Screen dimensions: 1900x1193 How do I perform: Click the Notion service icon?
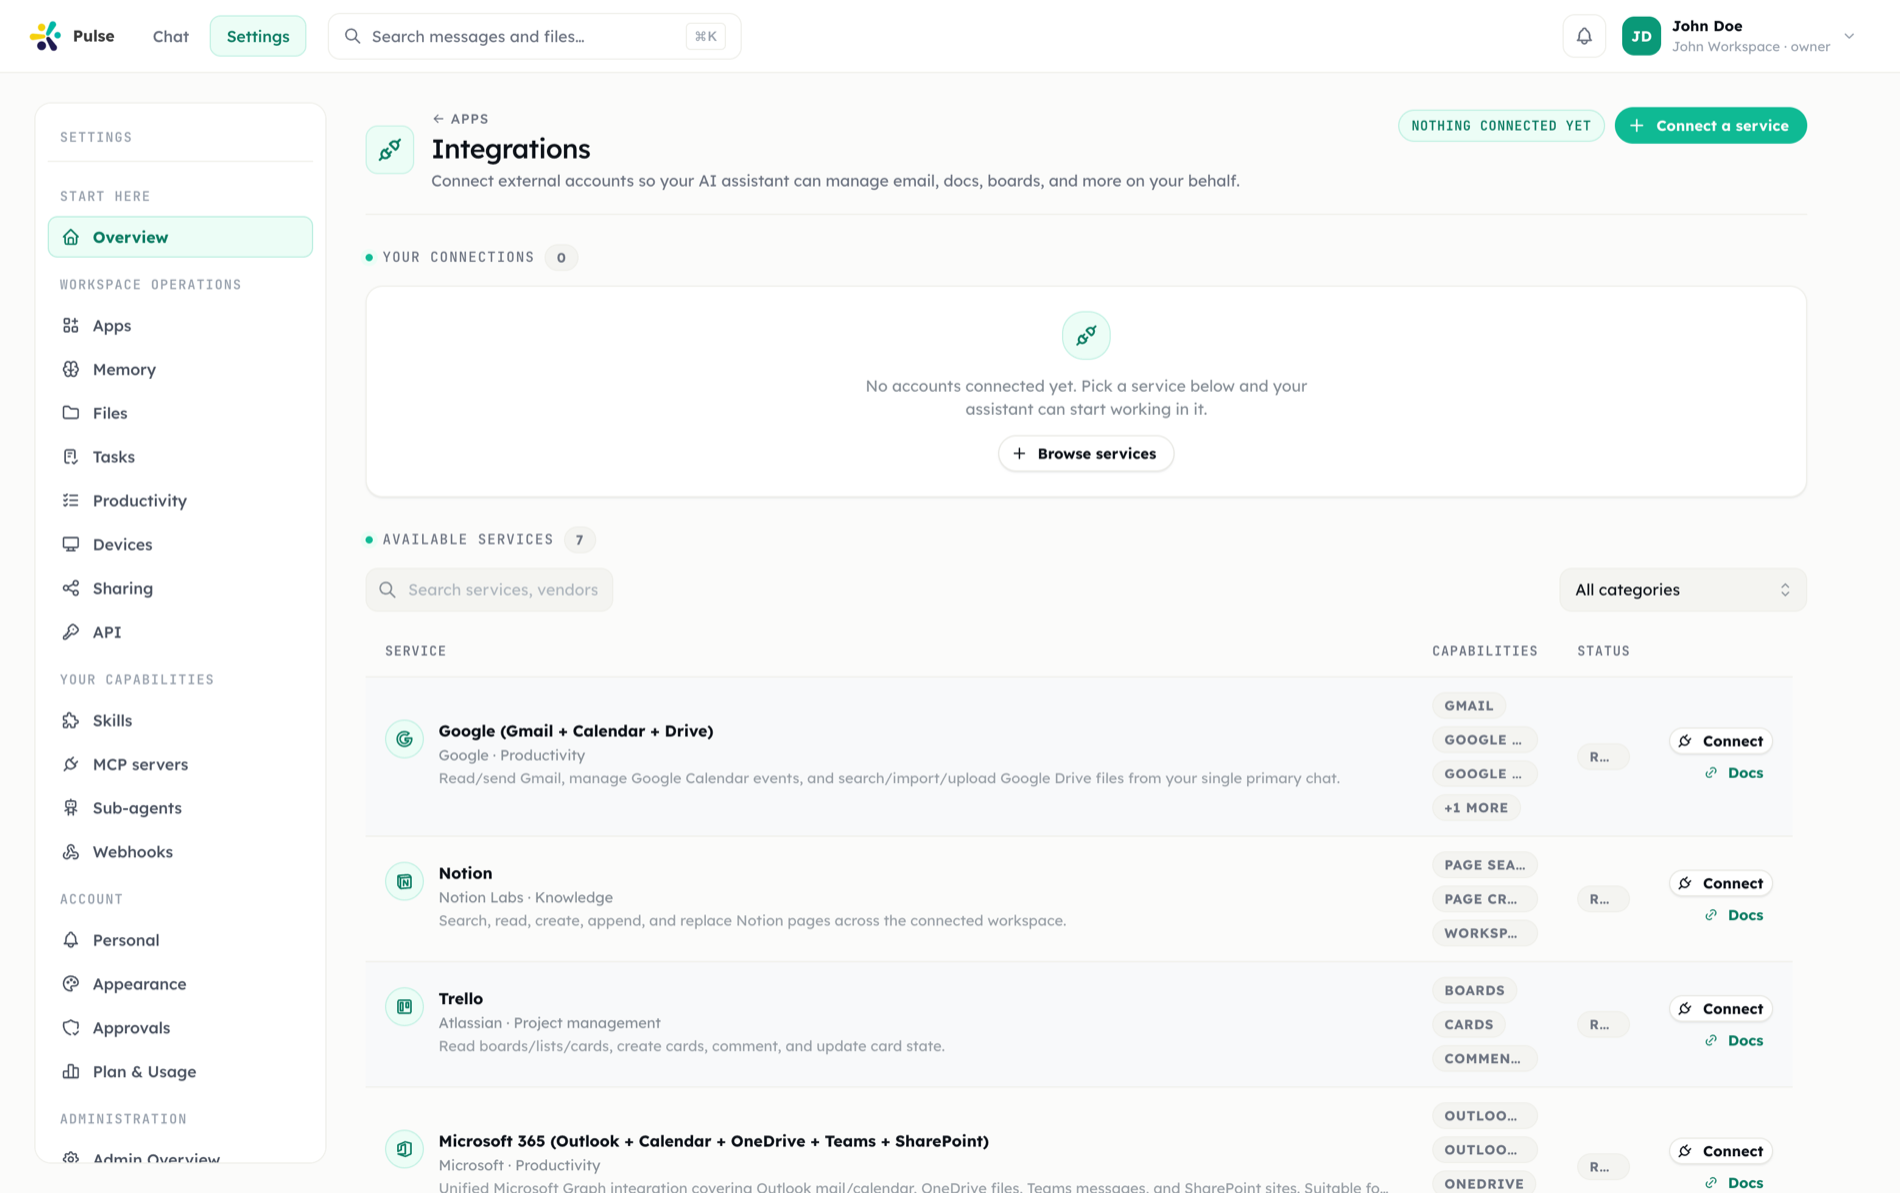click(x=404, y=881)
